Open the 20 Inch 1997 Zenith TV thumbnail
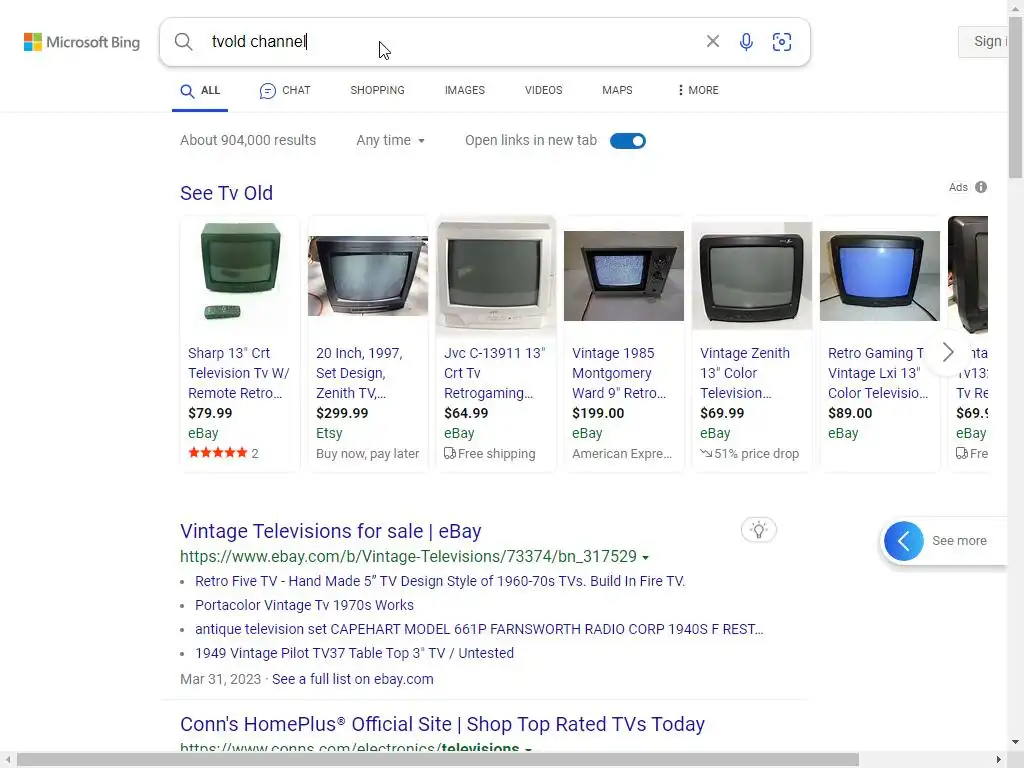 pyautogui.click(x=368, y=276)
